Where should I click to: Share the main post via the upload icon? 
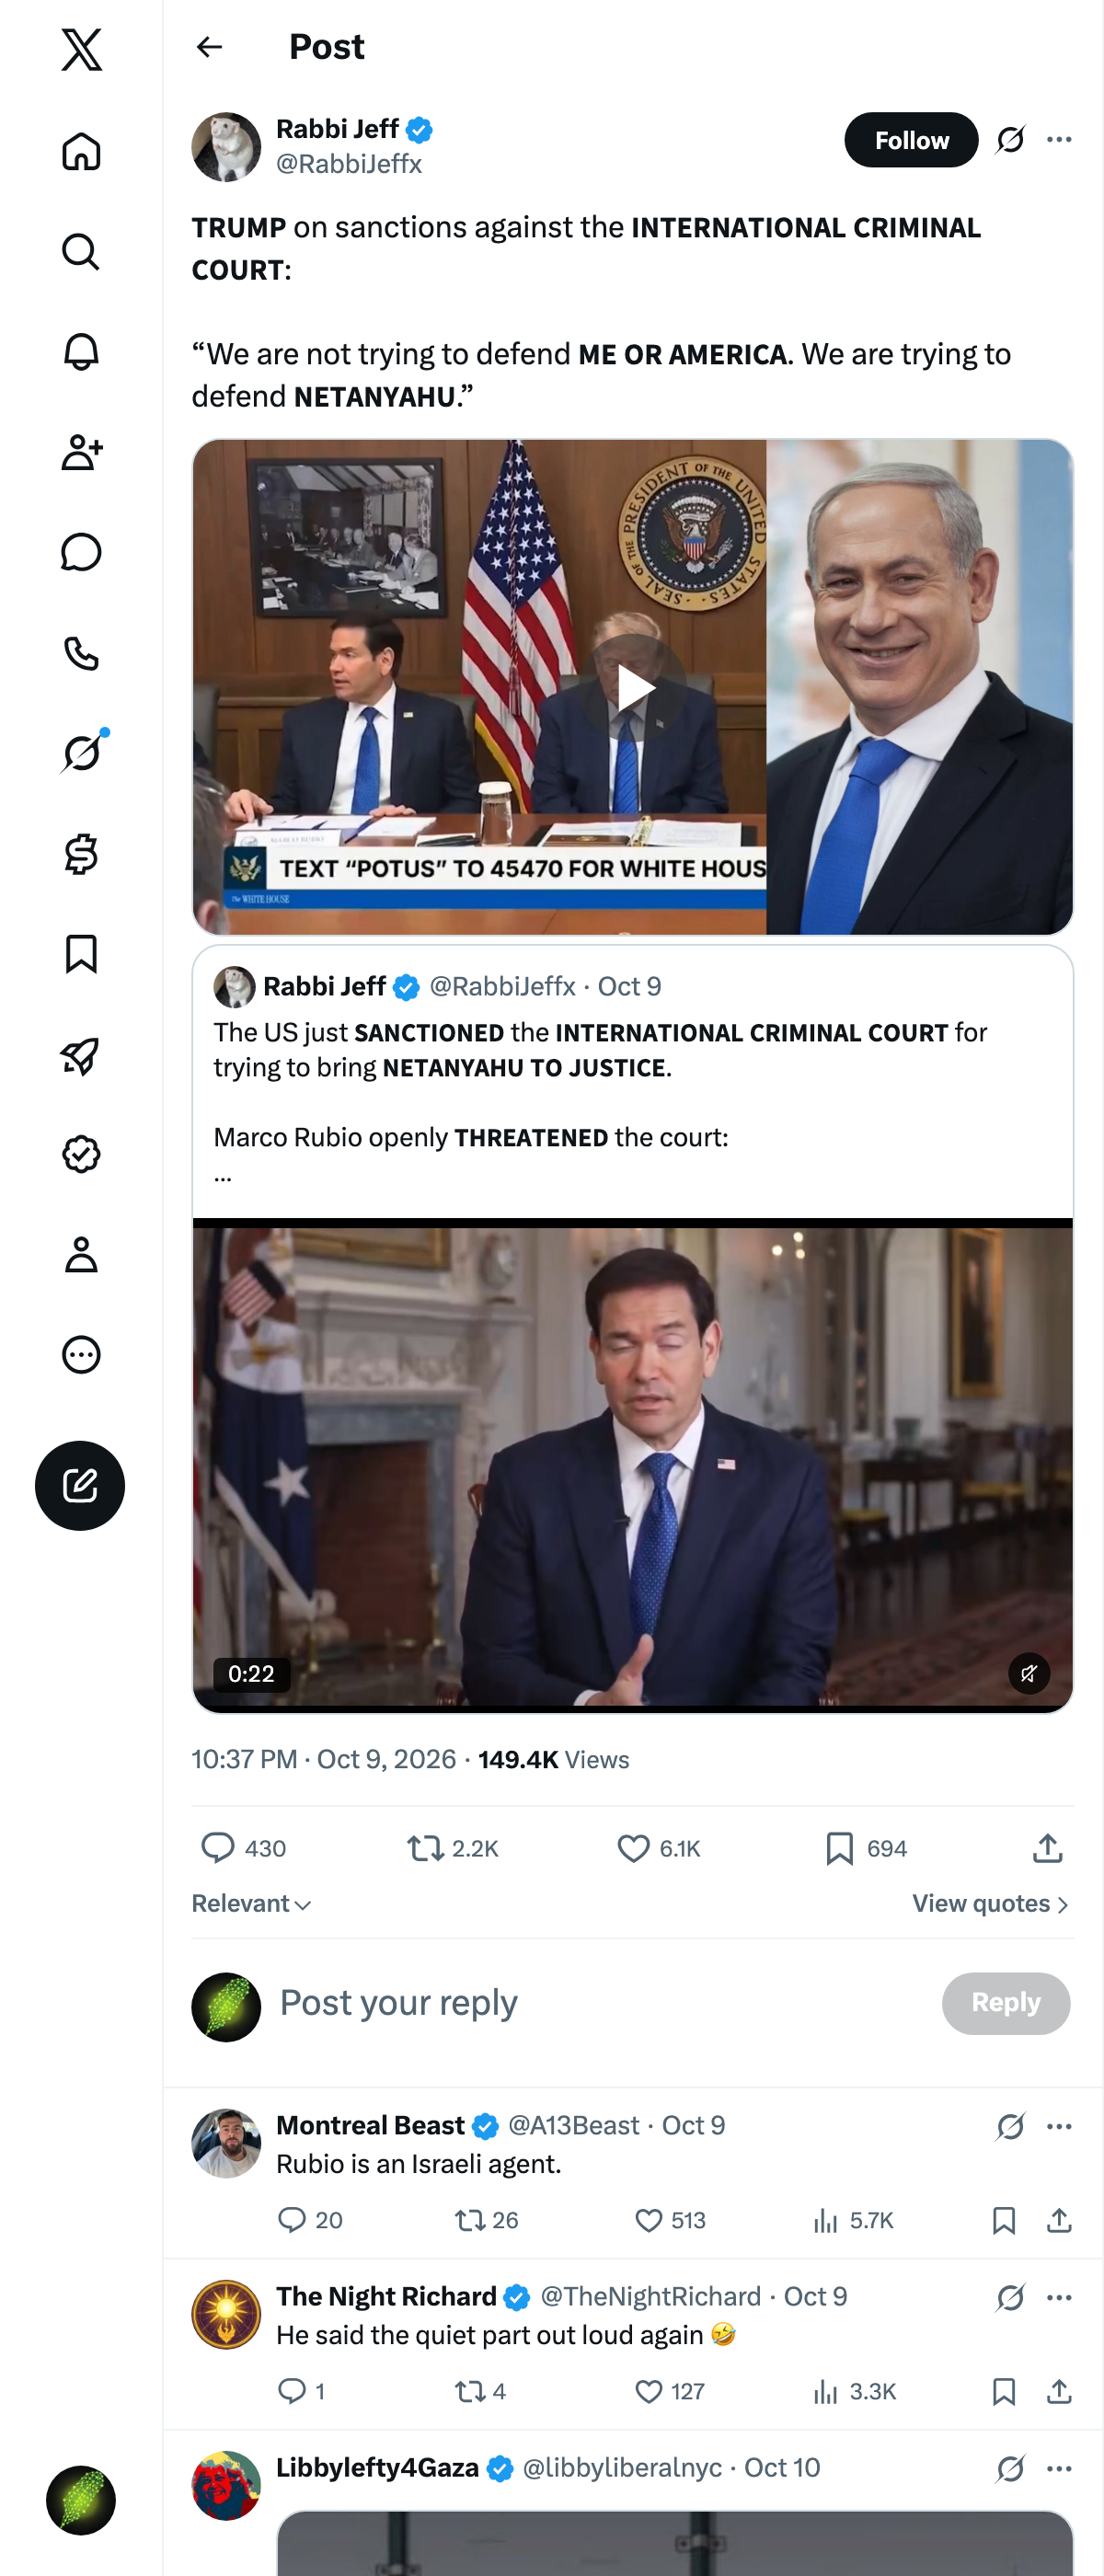tap(1047, 1848)
